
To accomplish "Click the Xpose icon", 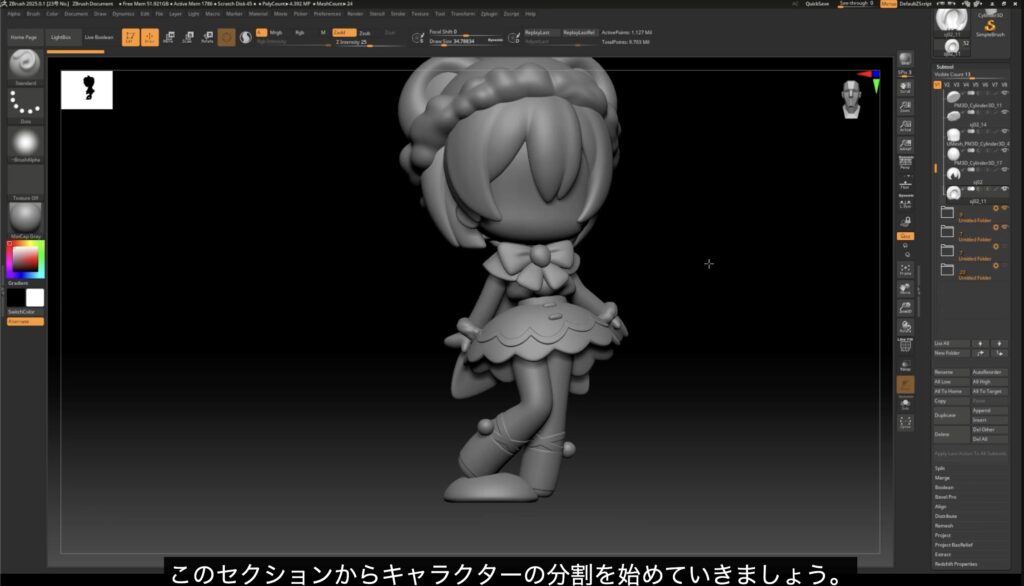I will 905,423.
